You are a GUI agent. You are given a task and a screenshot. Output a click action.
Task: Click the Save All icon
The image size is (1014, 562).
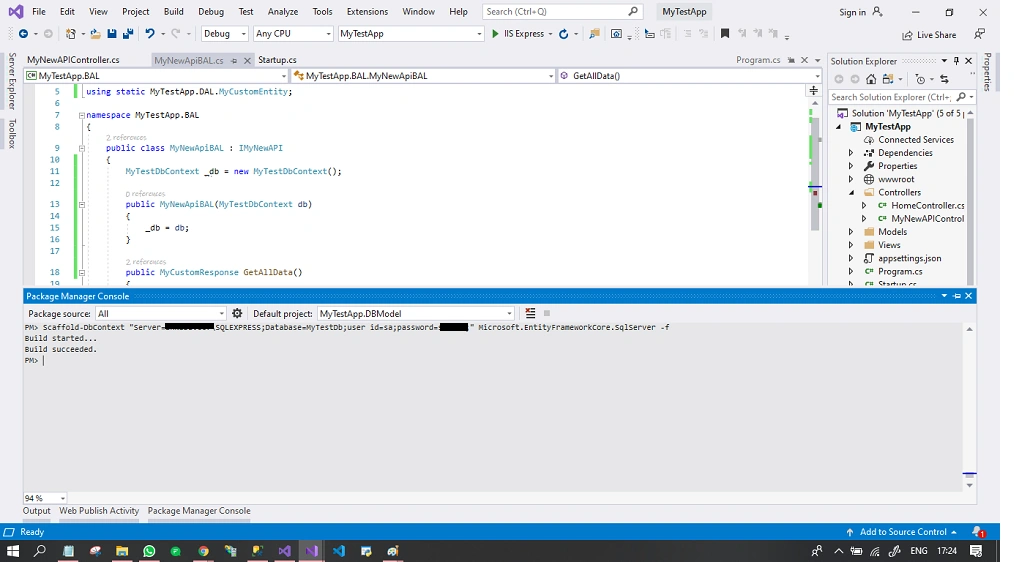click(128, 34)
